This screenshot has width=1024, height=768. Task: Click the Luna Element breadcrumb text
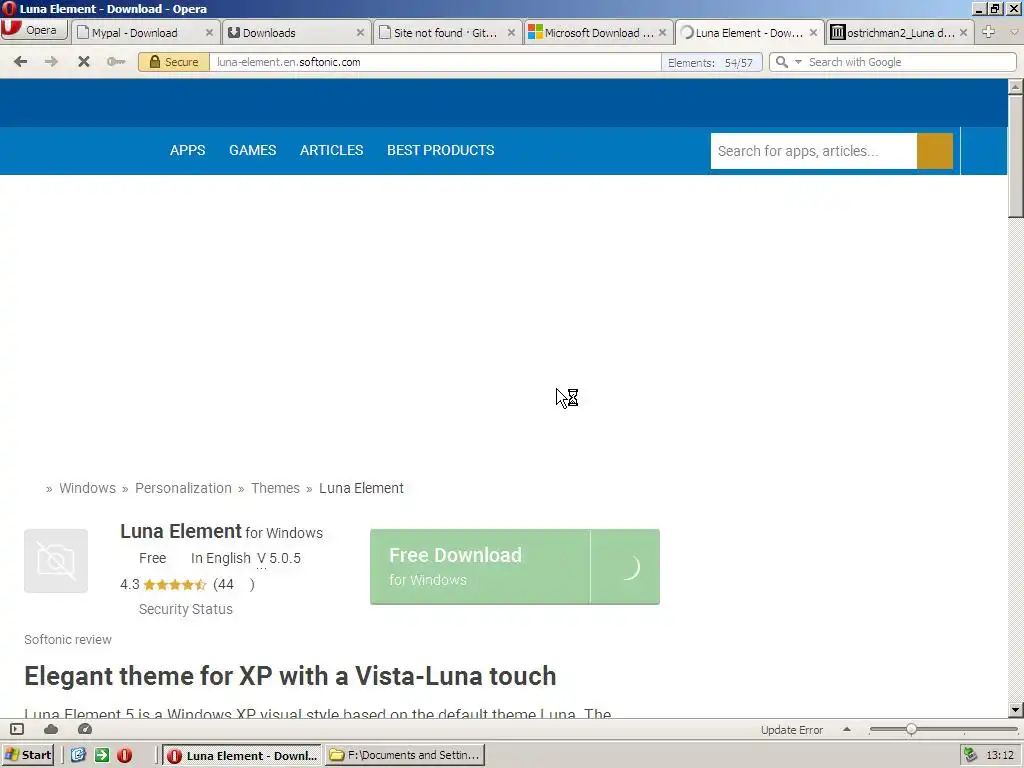point(361,488)
